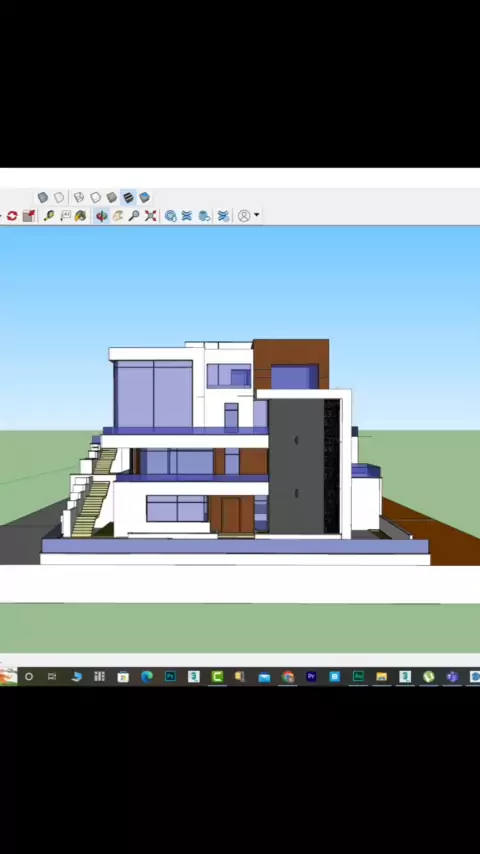Image resolution: width=480 pixels, height=854 pixels.
Task: Open Premiere Pro from taskbar
Action: pos(311,676)
